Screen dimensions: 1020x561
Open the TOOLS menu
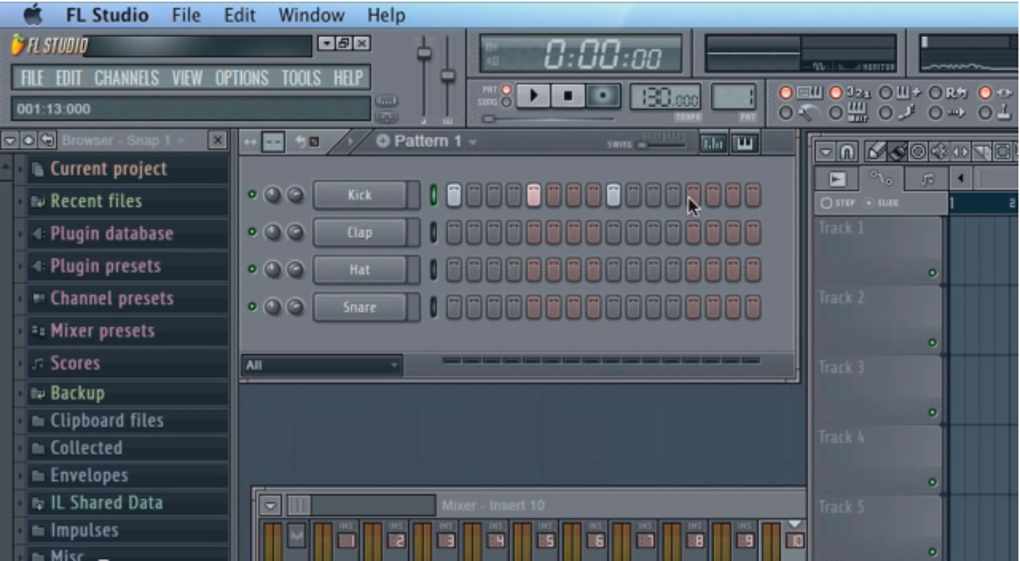[x=301, y=78]
